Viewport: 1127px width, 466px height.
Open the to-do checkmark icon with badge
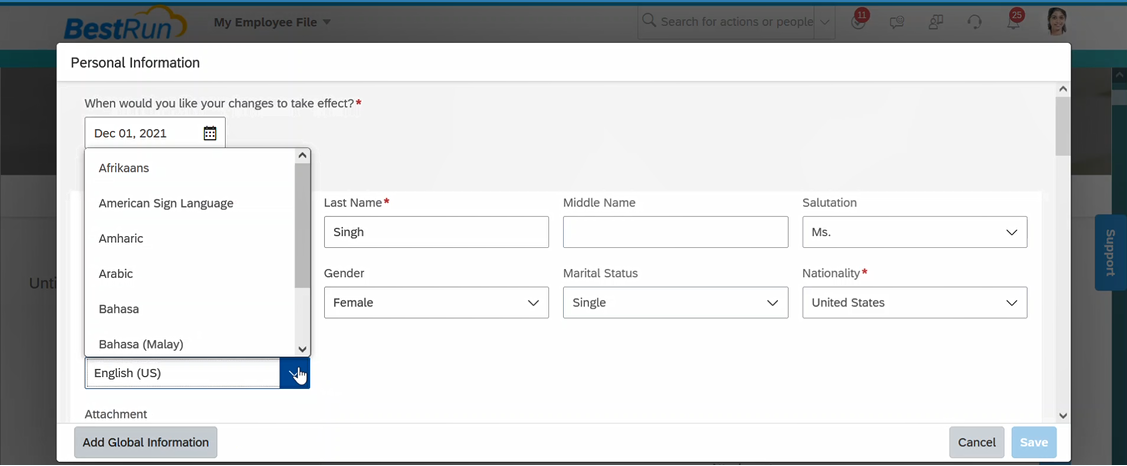click(857, 22)
